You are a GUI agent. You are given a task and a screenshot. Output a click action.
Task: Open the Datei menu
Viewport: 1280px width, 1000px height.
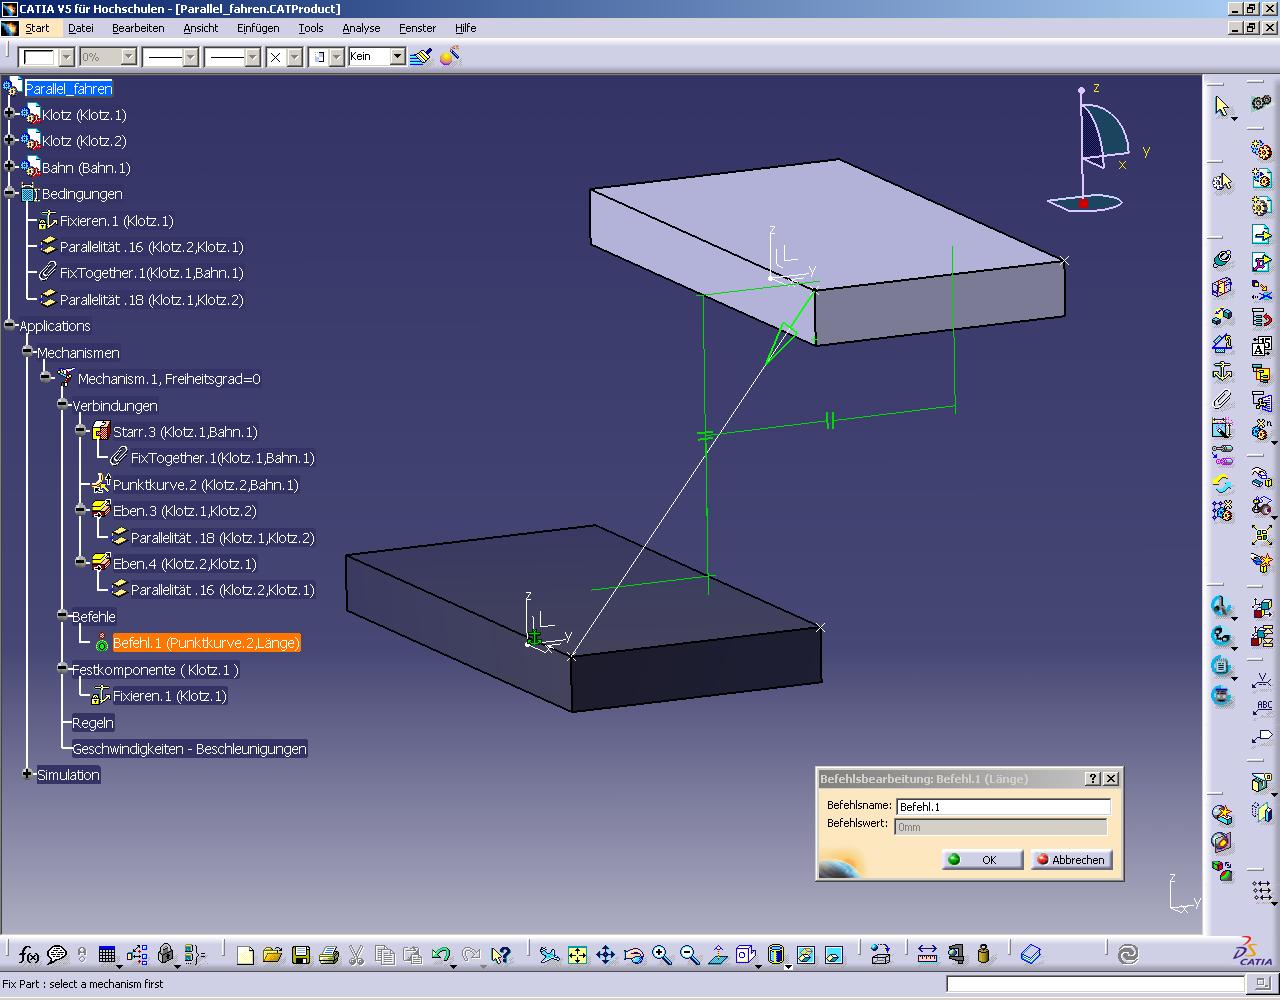tap(80, 28)
